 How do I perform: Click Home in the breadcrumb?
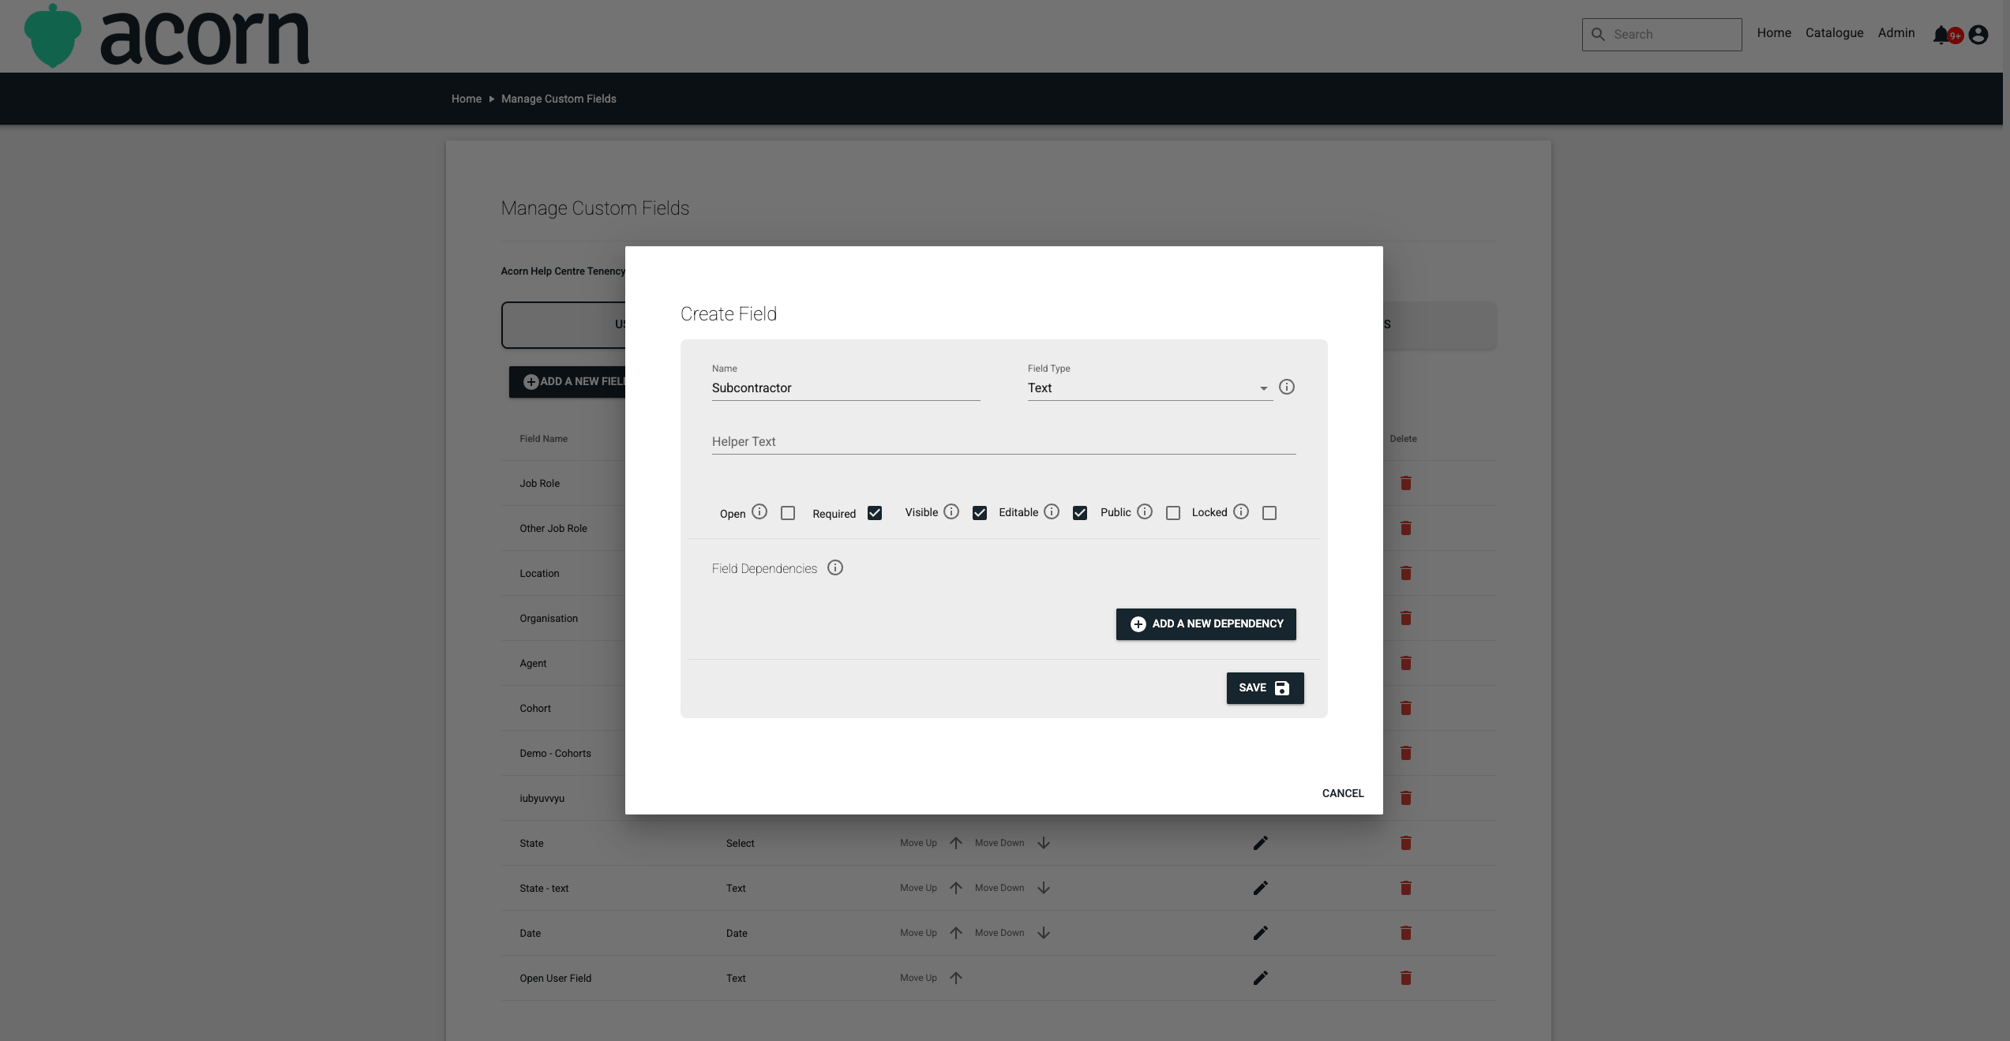tap(466, 99)
